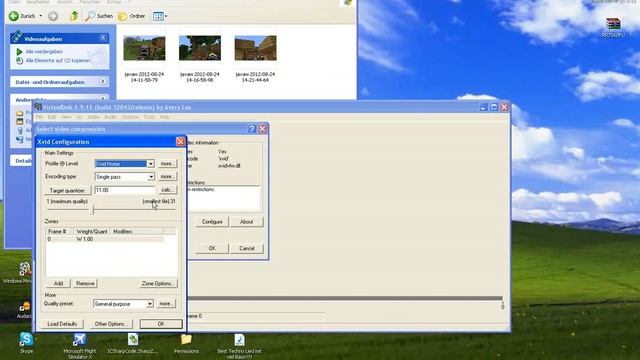Open the Zurück history dropdown arrow
The height and width of the screenshot is (360, 640).
[x=40, y=16]
